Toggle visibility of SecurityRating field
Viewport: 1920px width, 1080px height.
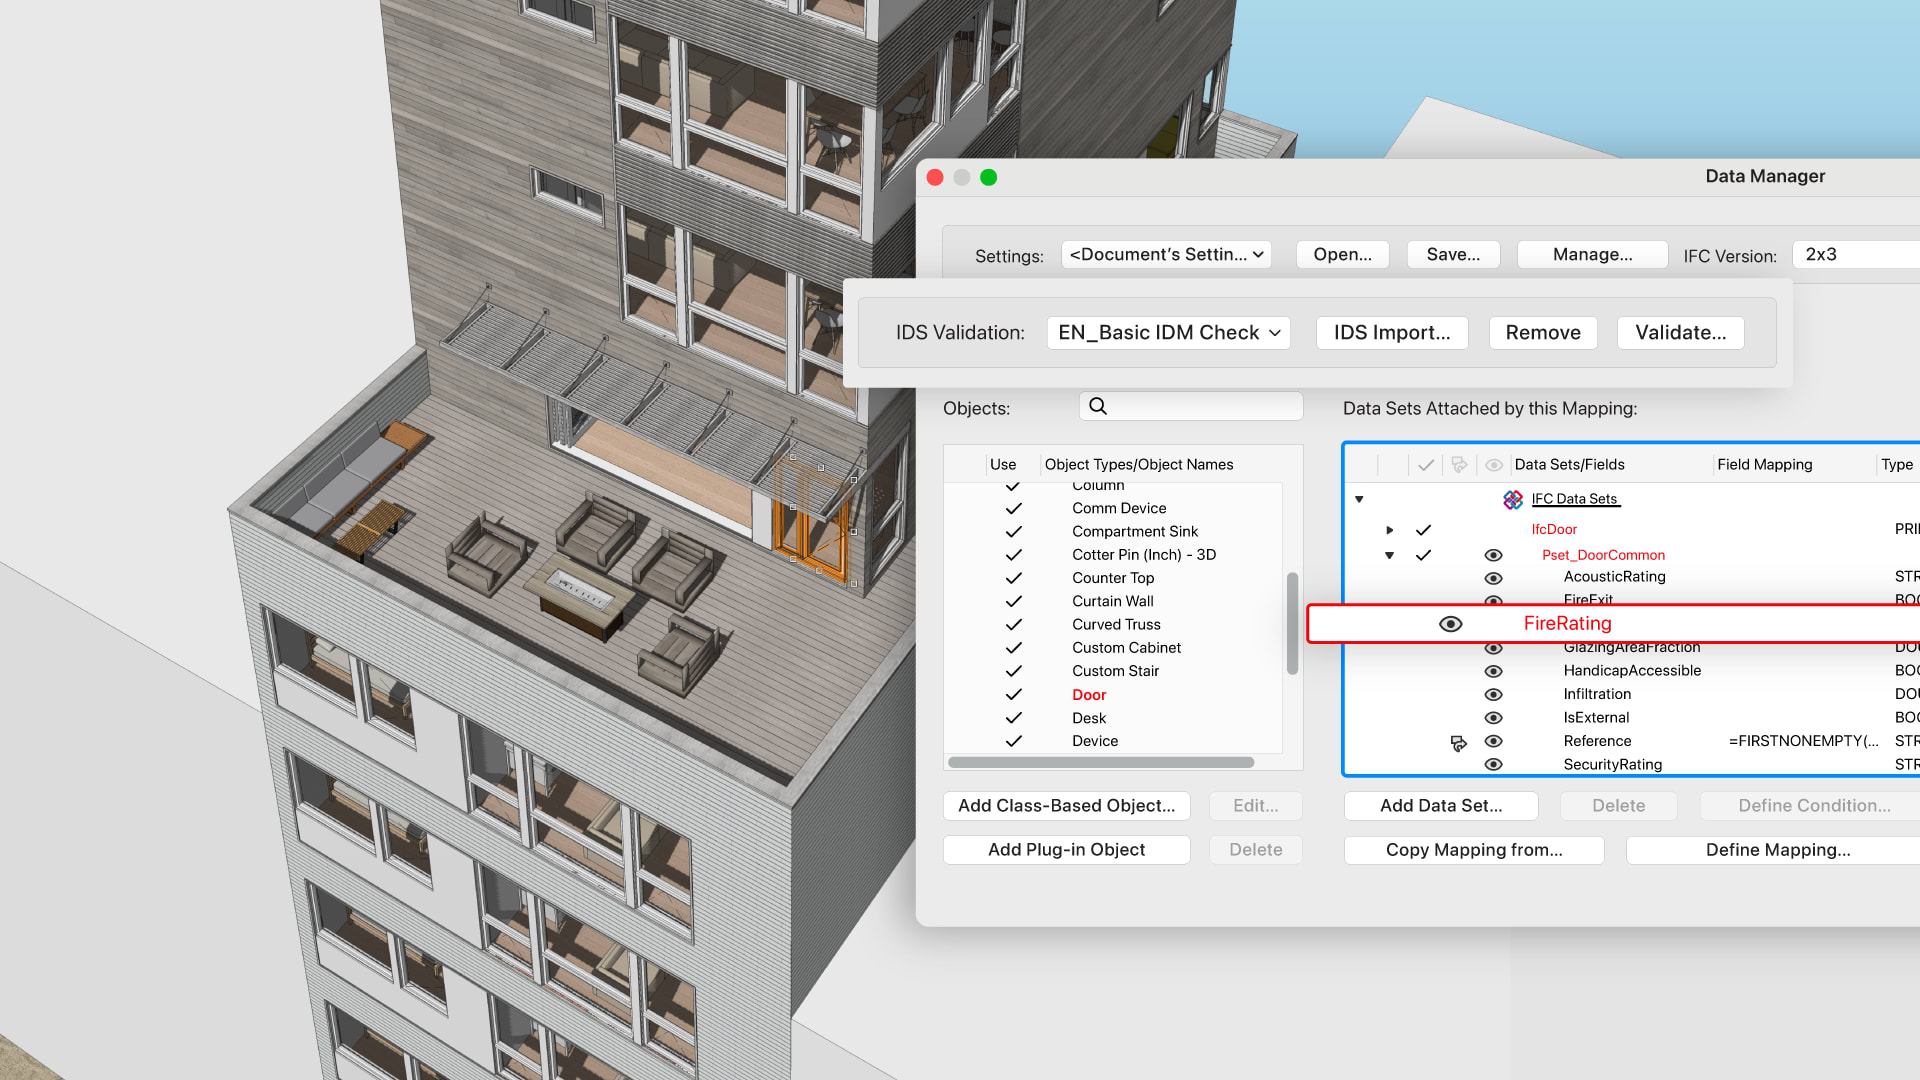(1493, 765)
